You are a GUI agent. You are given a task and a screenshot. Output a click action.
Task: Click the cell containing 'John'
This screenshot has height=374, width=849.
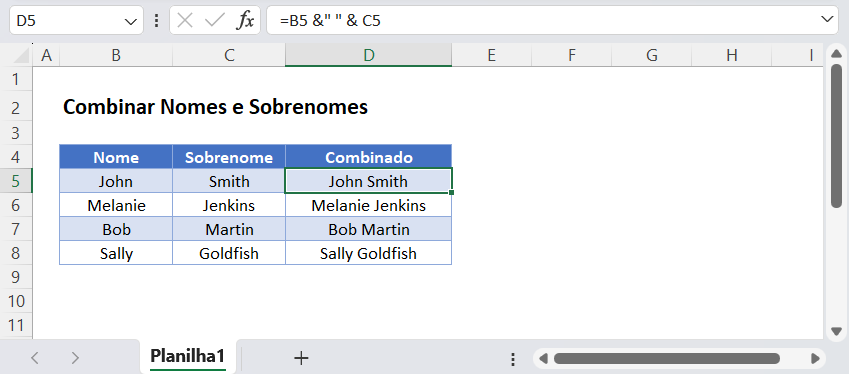point(116,181)
